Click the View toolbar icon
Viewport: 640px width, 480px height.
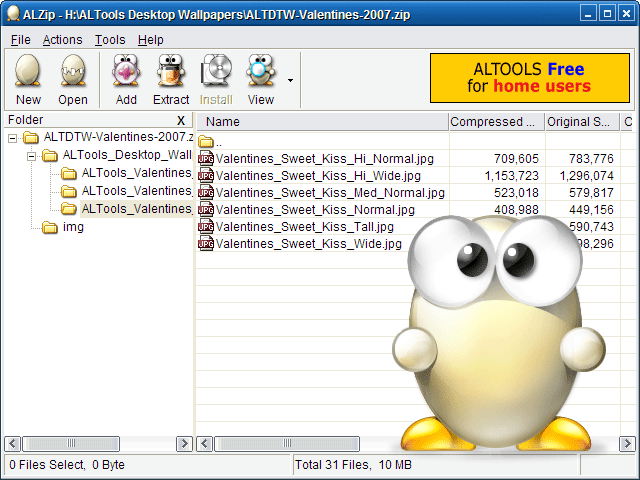click(x=260, y=71)
